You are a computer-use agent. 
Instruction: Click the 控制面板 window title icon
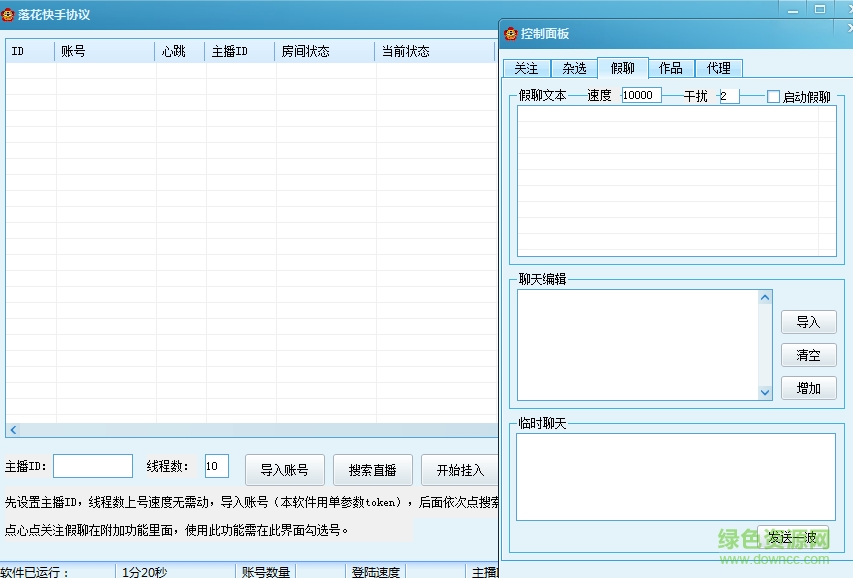click(x=510, y=33)
